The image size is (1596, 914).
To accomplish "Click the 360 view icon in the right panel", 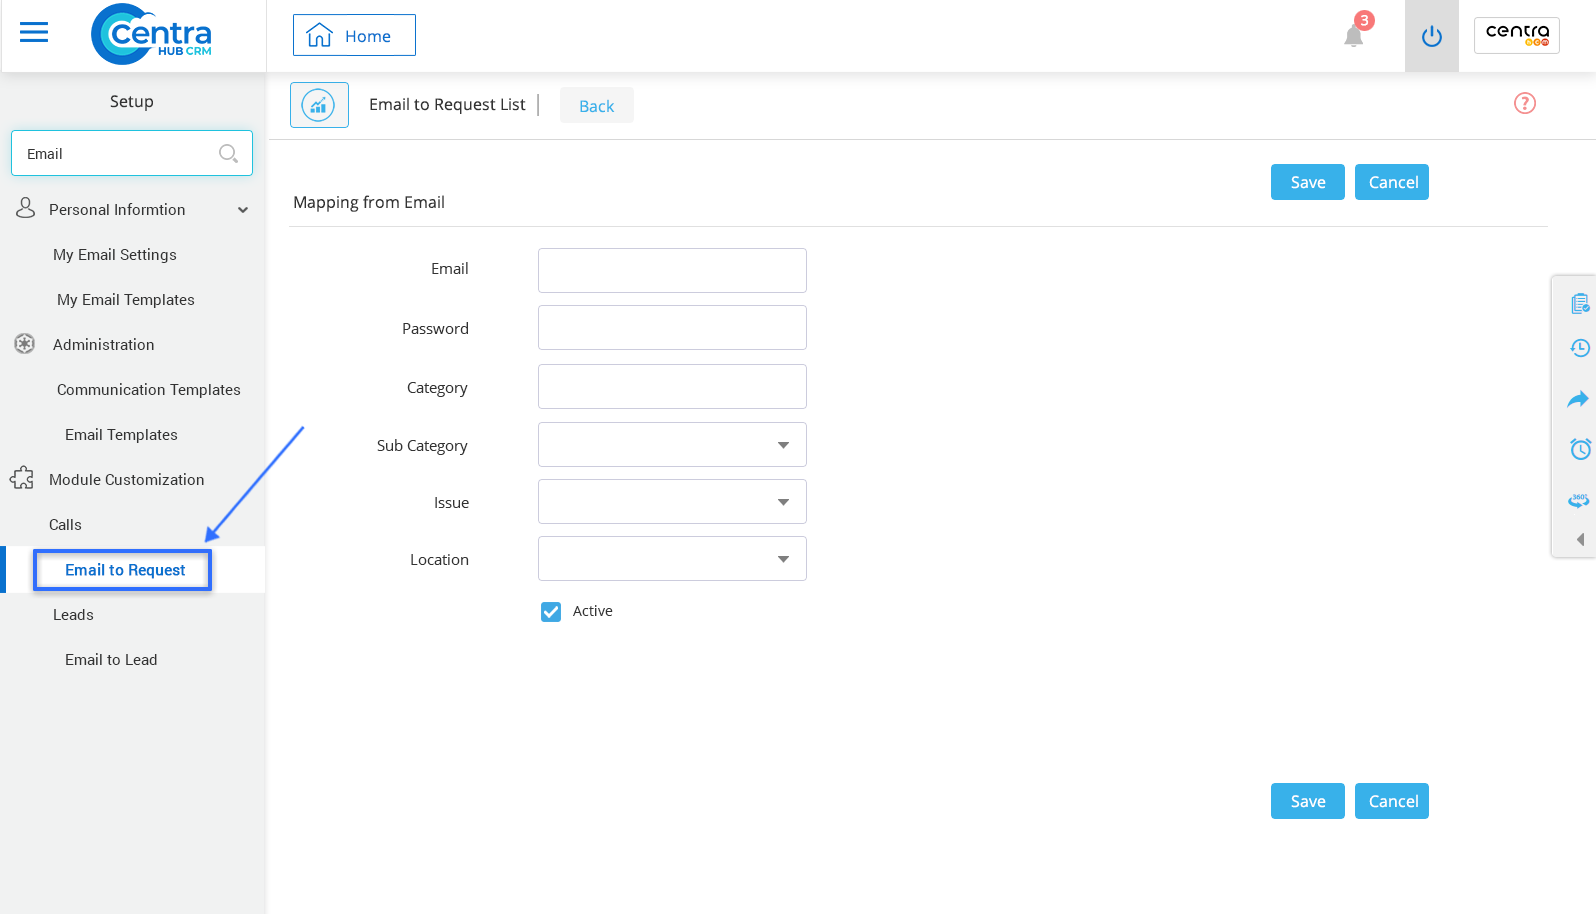I will point(1579,500).
